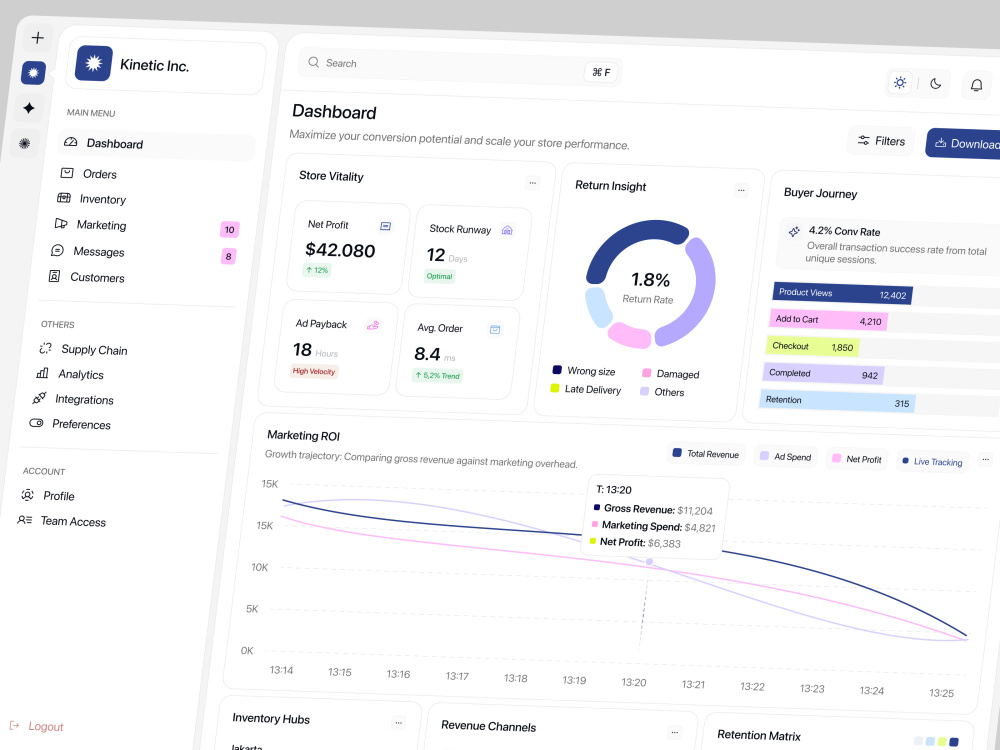The image size is (1000, 750).
Task: Select the dark round burst icon in rail
Action: point(24,143)
